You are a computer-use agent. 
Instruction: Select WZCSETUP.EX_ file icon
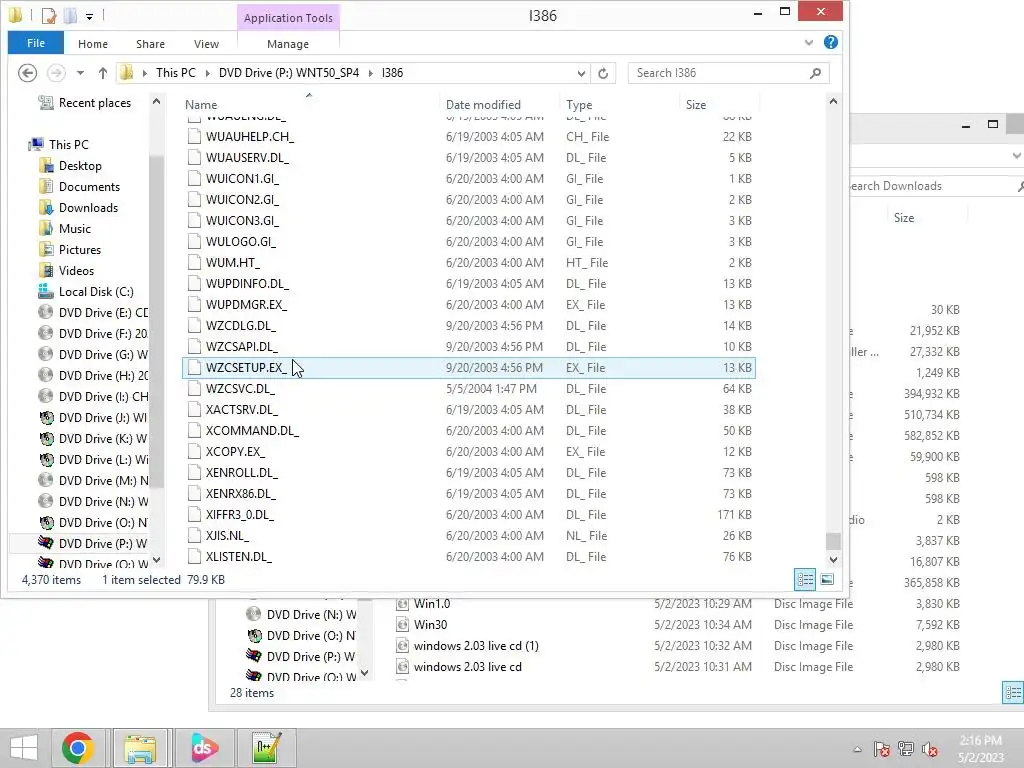click(x=194, y=368)
